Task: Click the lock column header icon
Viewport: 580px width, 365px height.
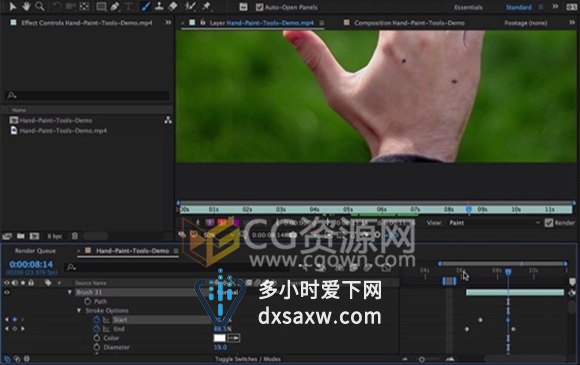Action: point(31,283)
